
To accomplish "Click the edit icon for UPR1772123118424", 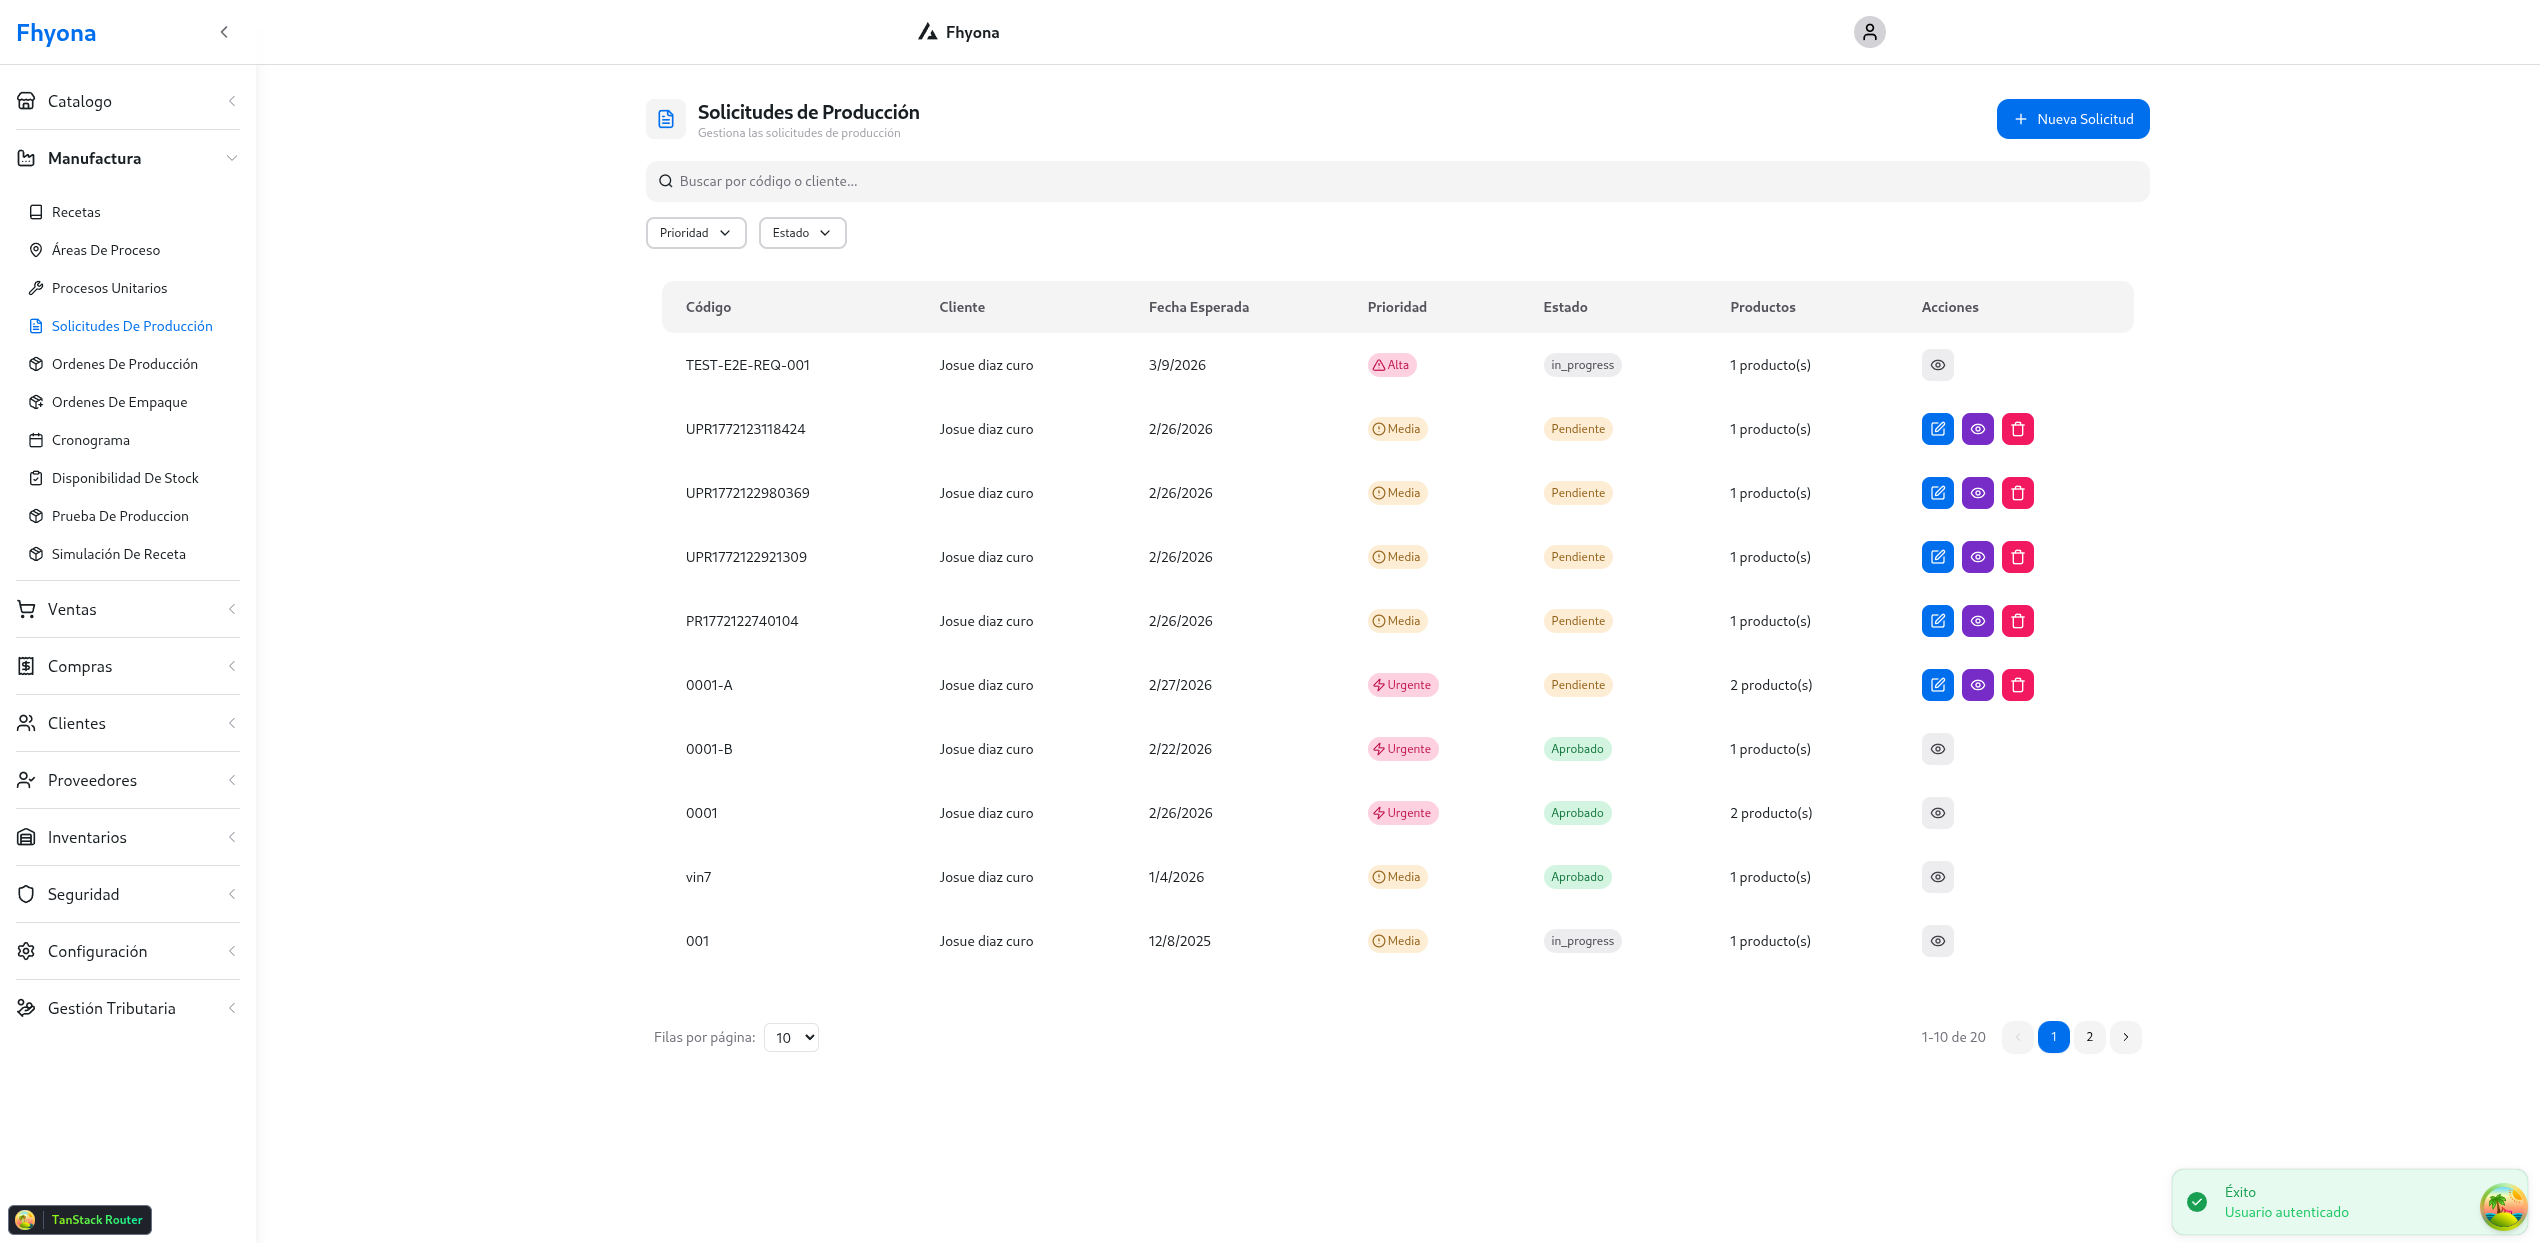I will 1937,429.
